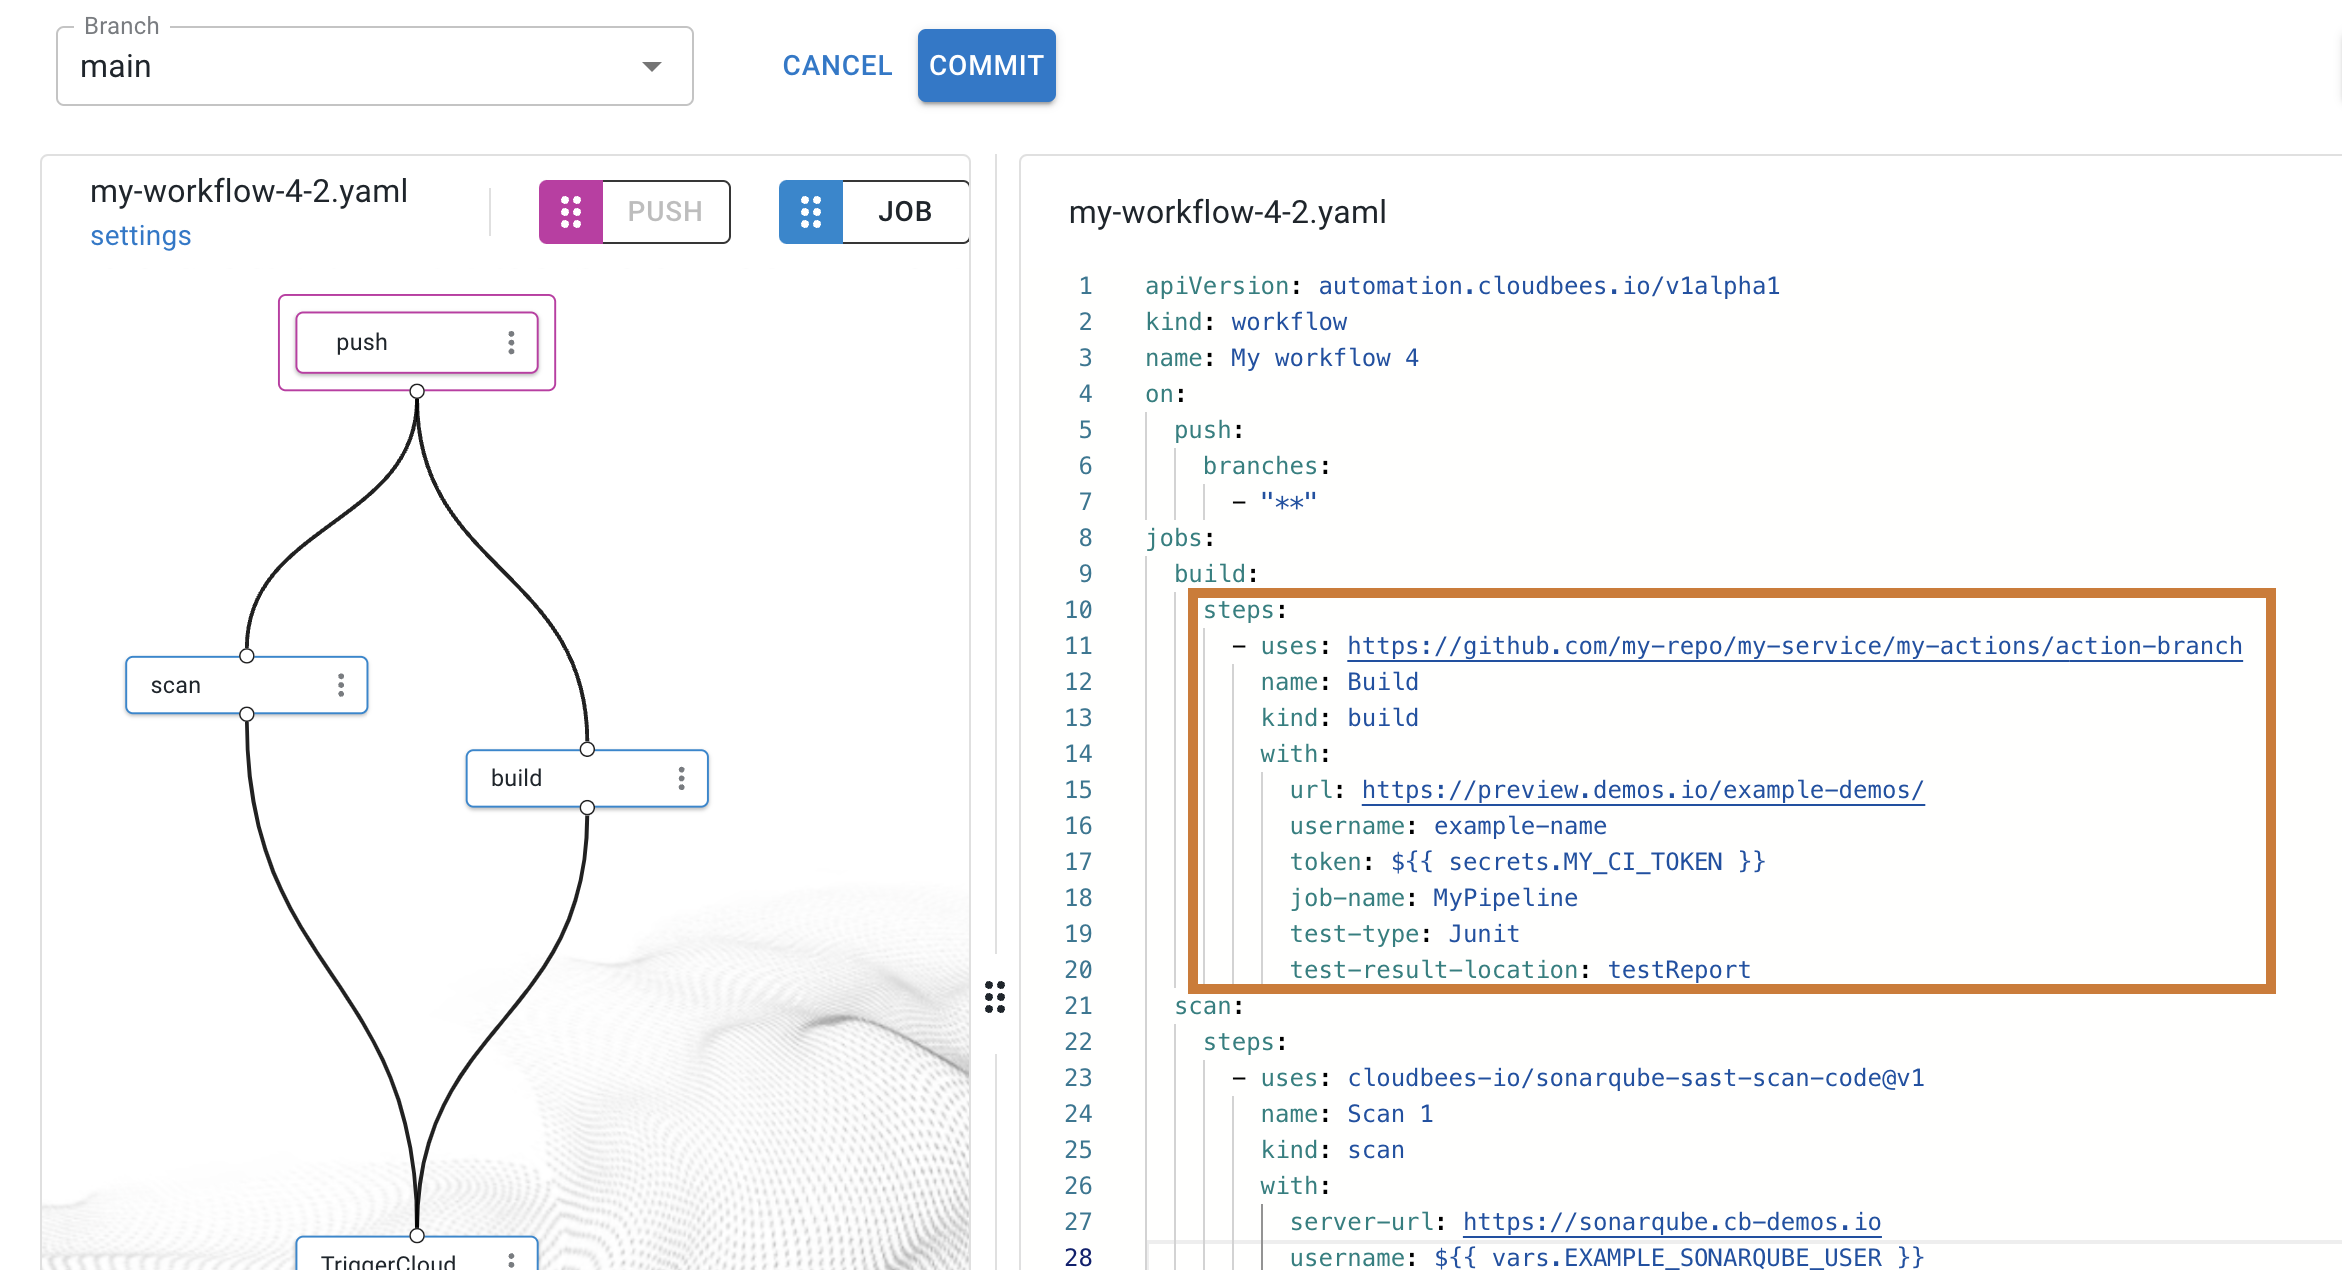Click the push node bottom connector port
Image resolution: width=2342 pixels, height=1270 pixels.
click(417, 391)
